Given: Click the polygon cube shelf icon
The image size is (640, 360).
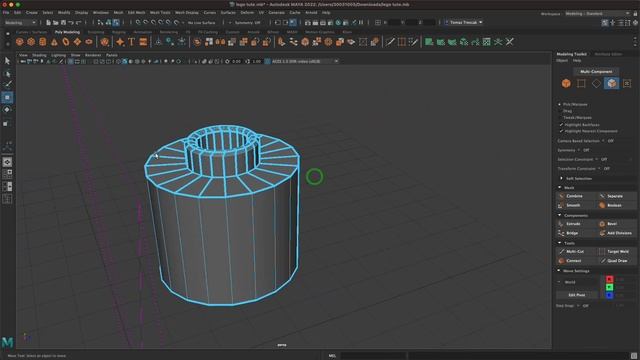Looking at the screenshot, I should tap(31, 42).
